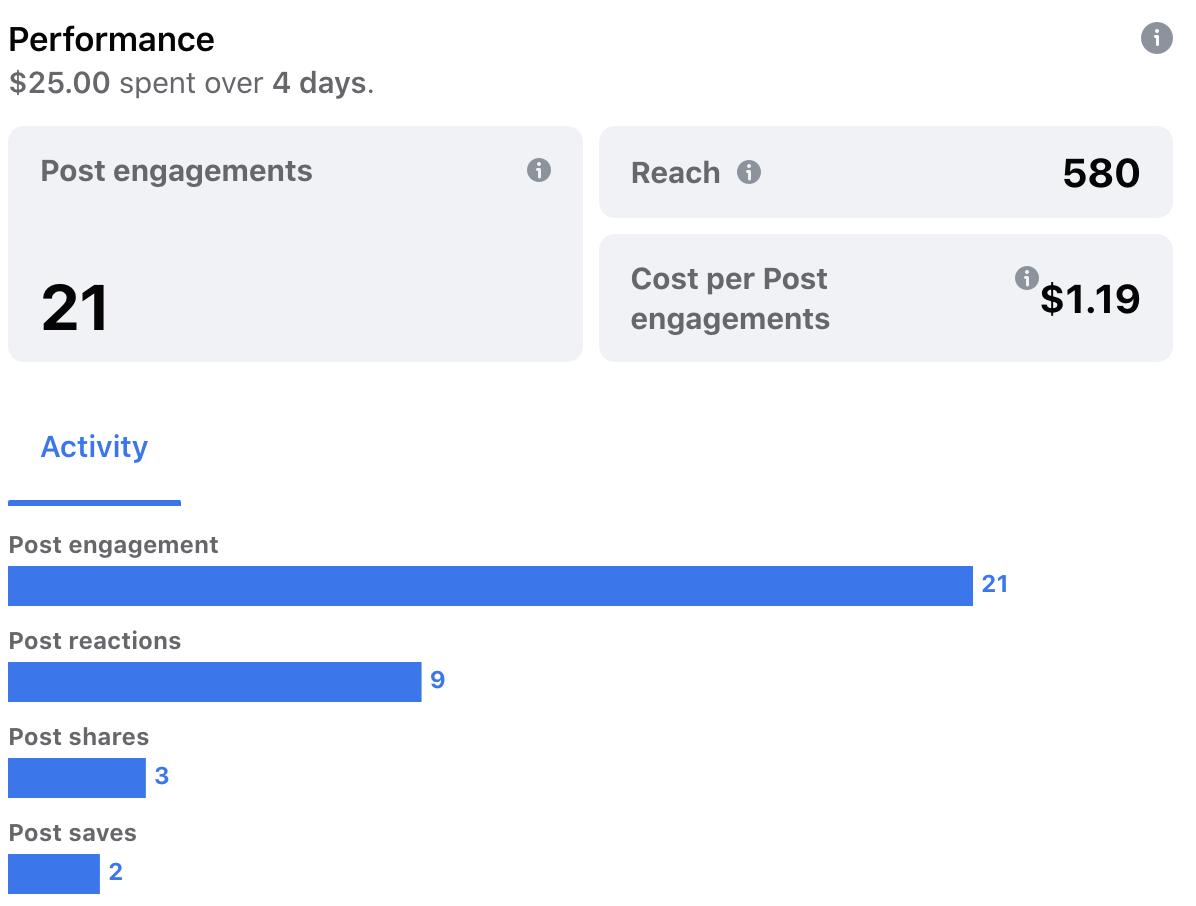Viewport: 1196px width, 906px height.
Task: Click the info icon beside Reach
Action: tap(749, 173)
